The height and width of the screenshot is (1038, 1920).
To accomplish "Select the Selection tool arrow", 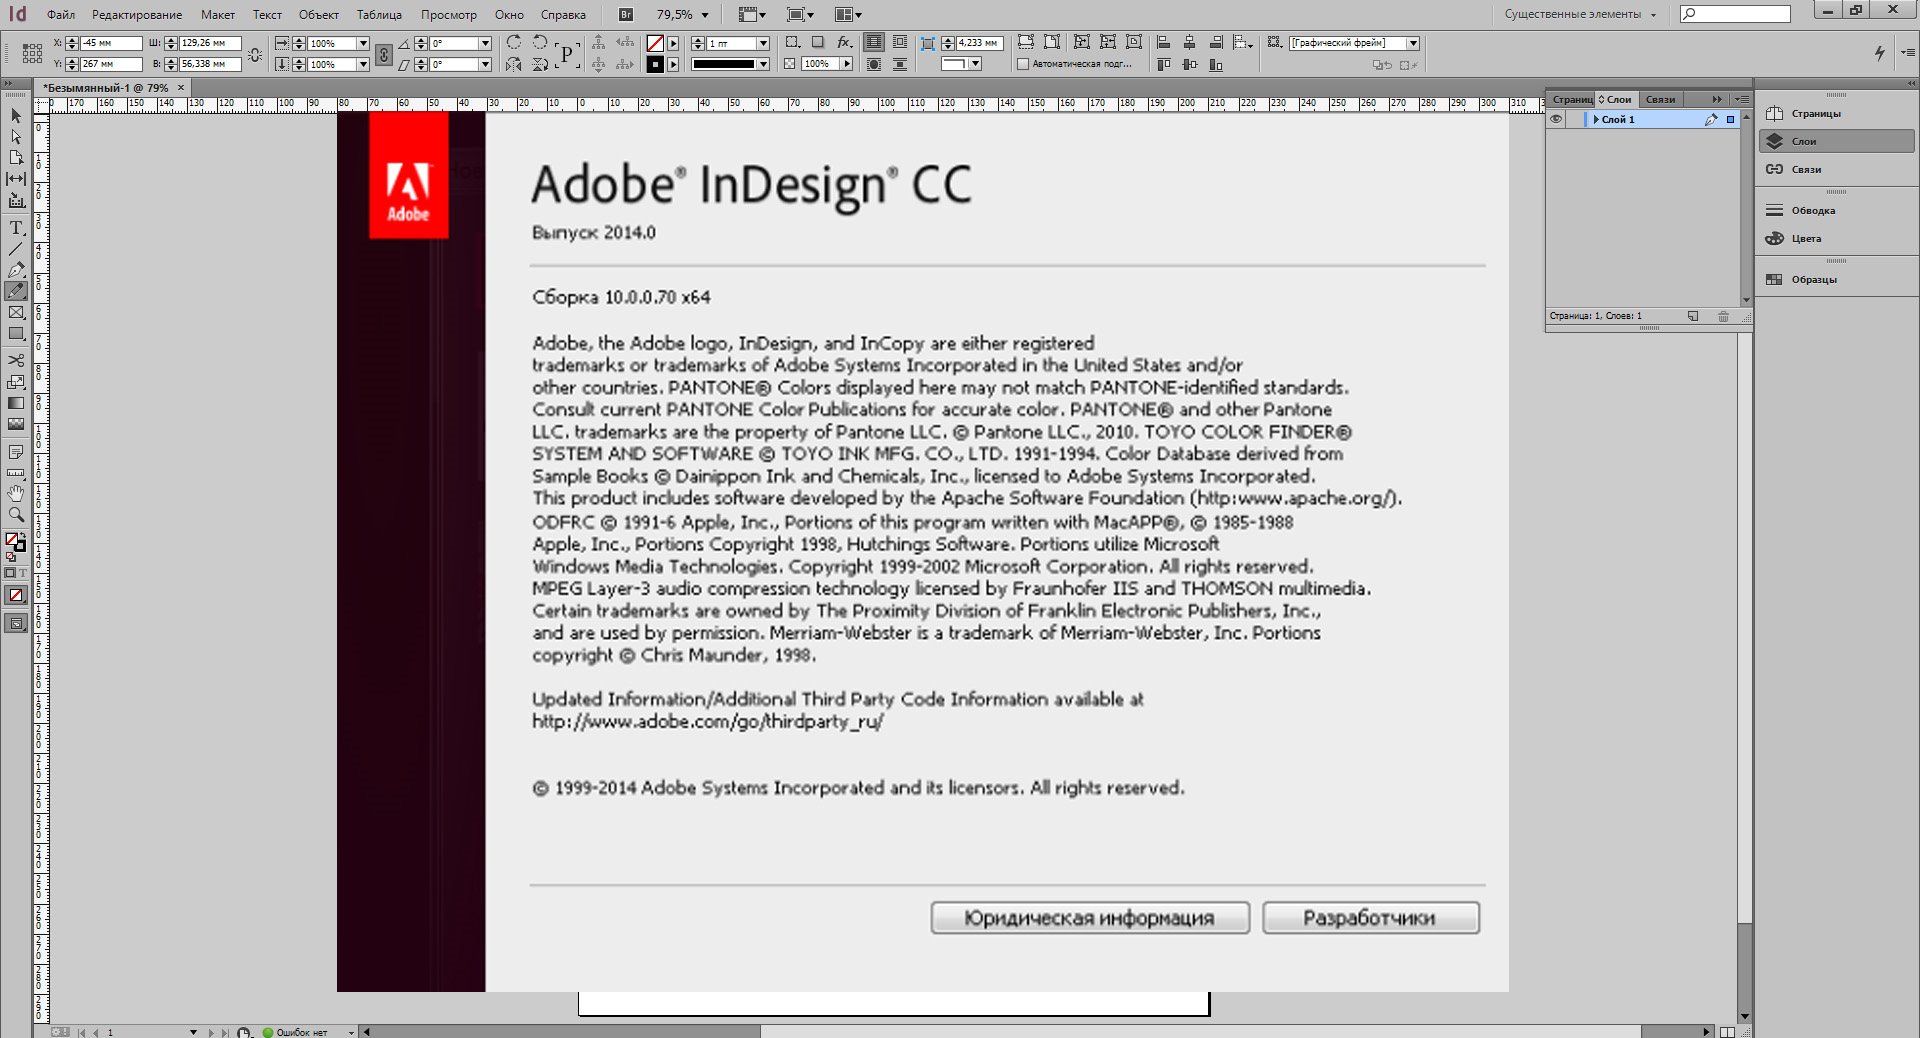I will pos(16,115).
